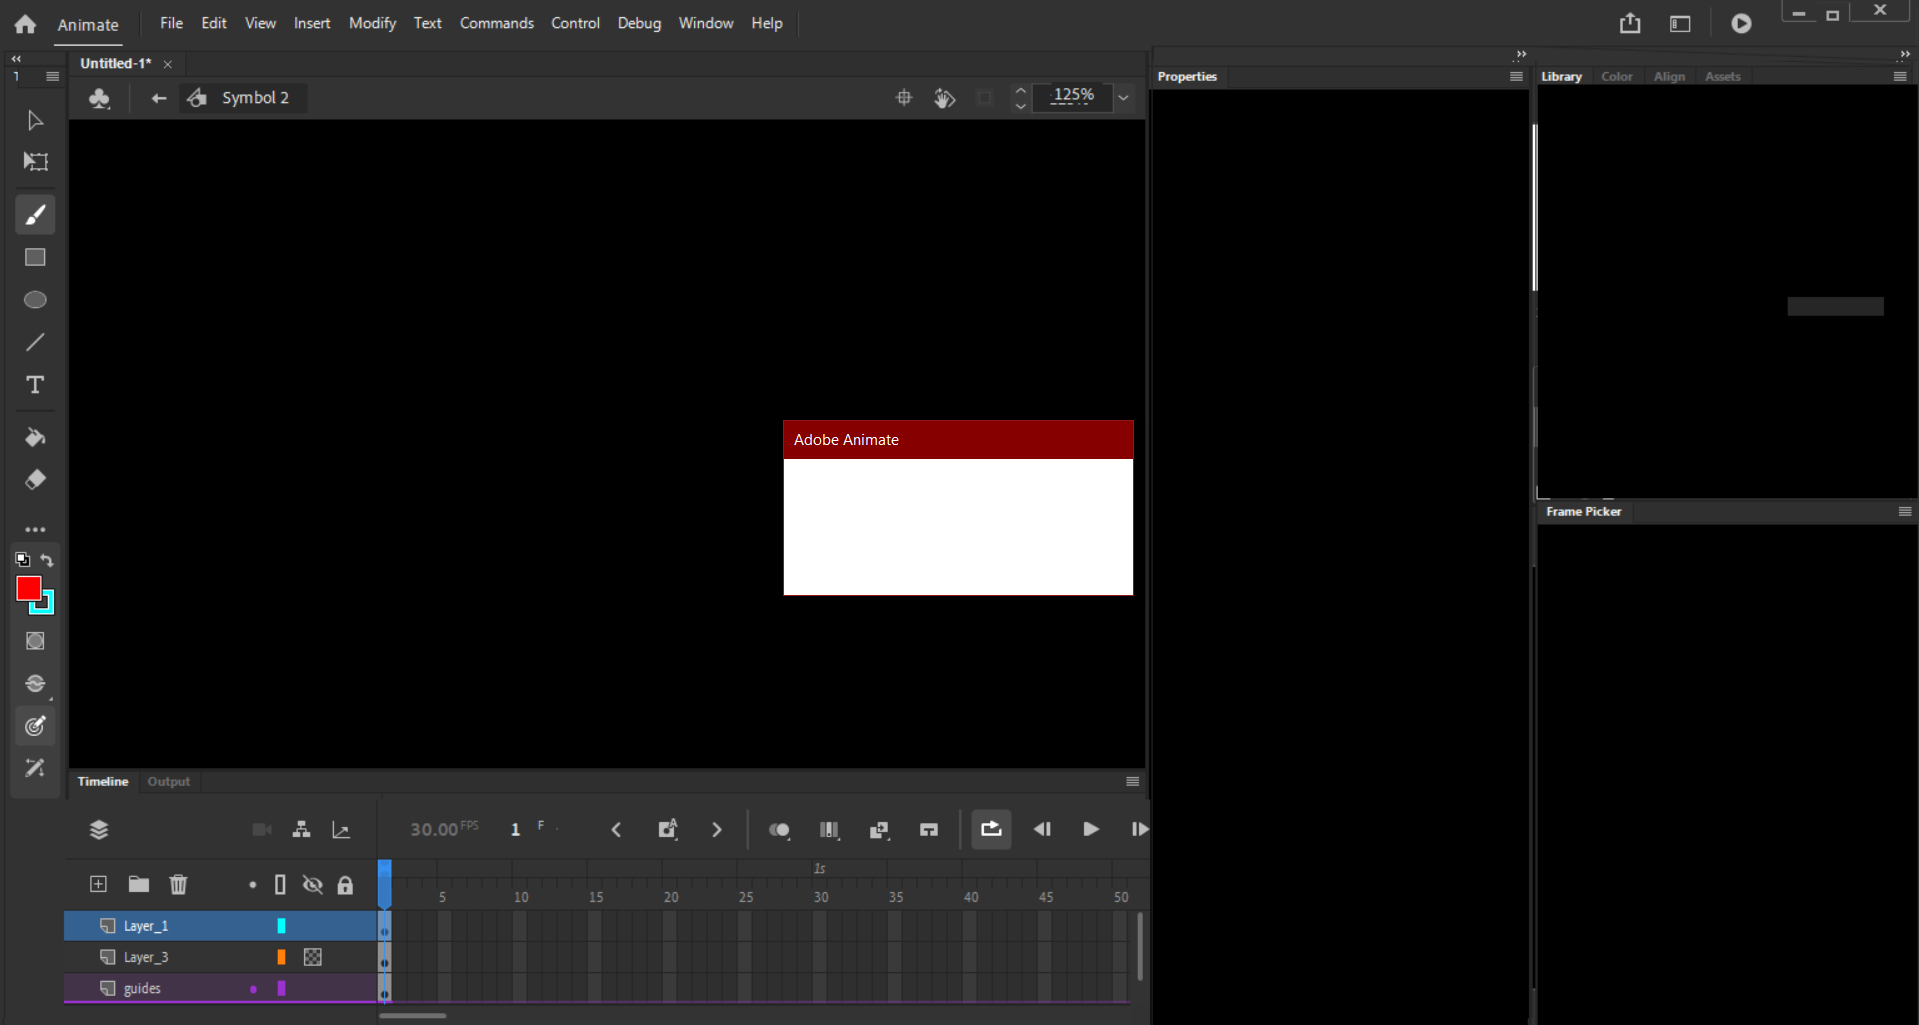Click the Home icon
The height and width of the screenshot is (1025, 1919).
[x=25, y=24]
